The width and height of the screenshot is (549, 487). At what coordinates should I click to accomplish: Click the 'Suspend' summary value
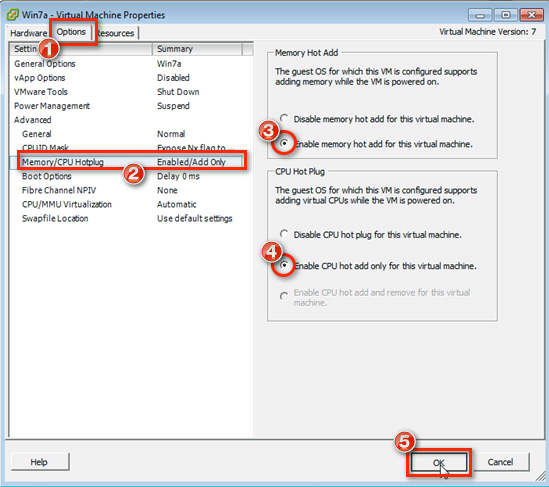point(173,106)
